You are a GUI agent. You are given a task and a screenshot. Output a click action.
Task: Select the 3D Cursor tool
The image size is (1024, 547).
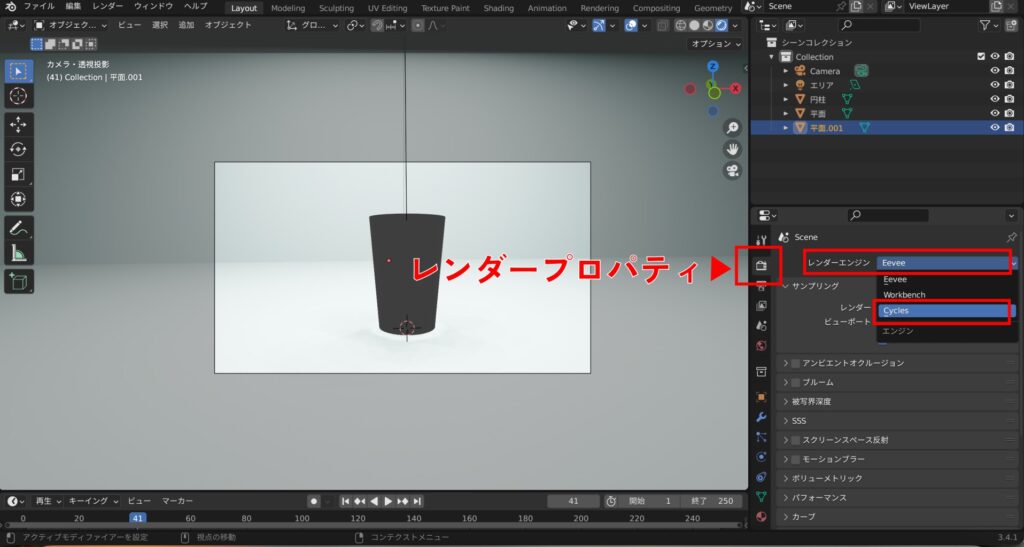point(18,96)
